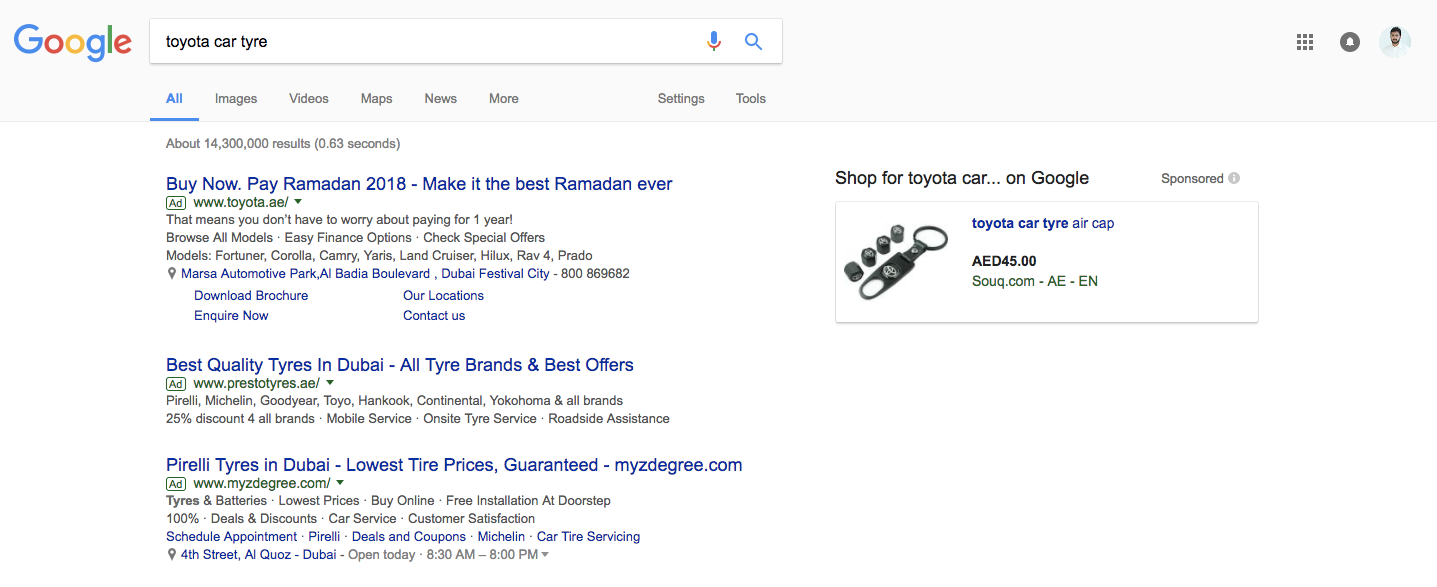Open the notifications bell icon

[1350, 42]
